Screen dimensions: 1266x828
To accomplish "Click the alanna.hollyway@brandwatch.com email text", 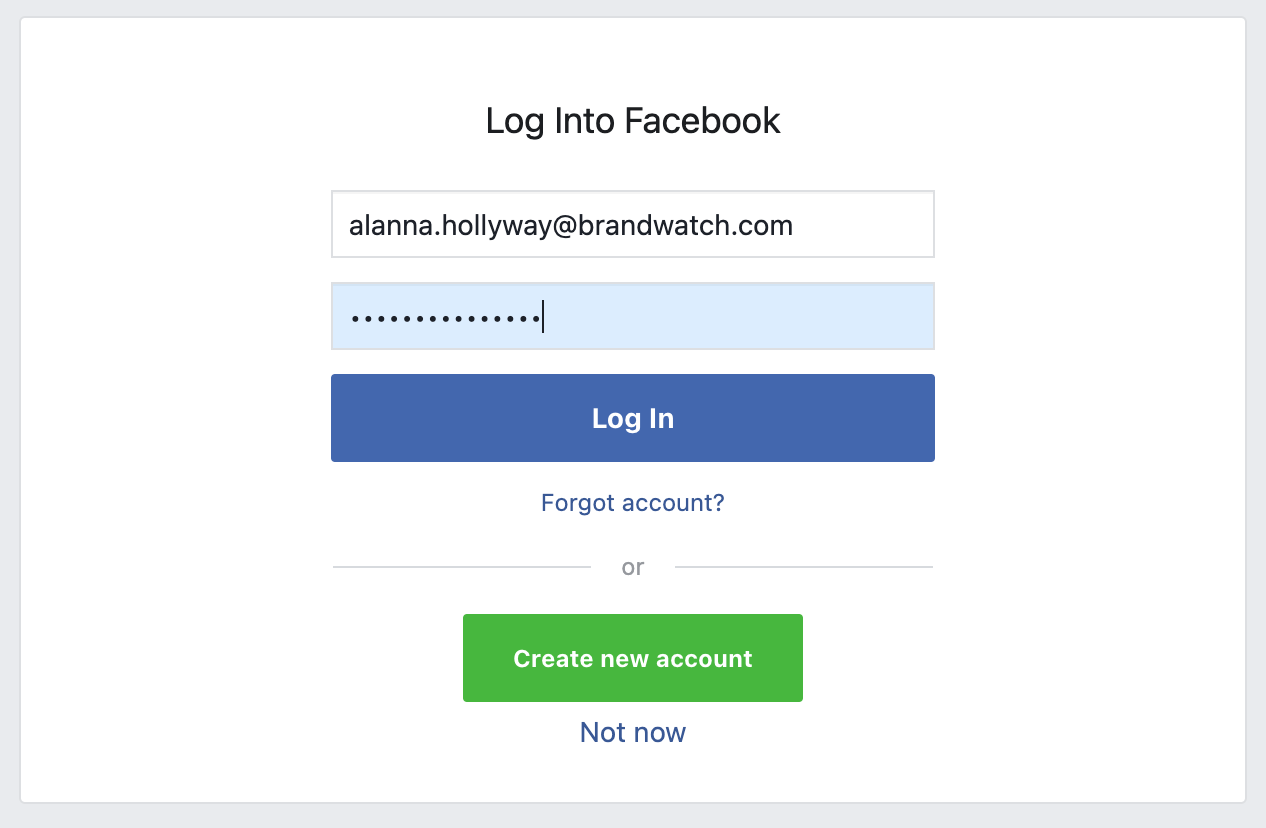I will [570, 225].
